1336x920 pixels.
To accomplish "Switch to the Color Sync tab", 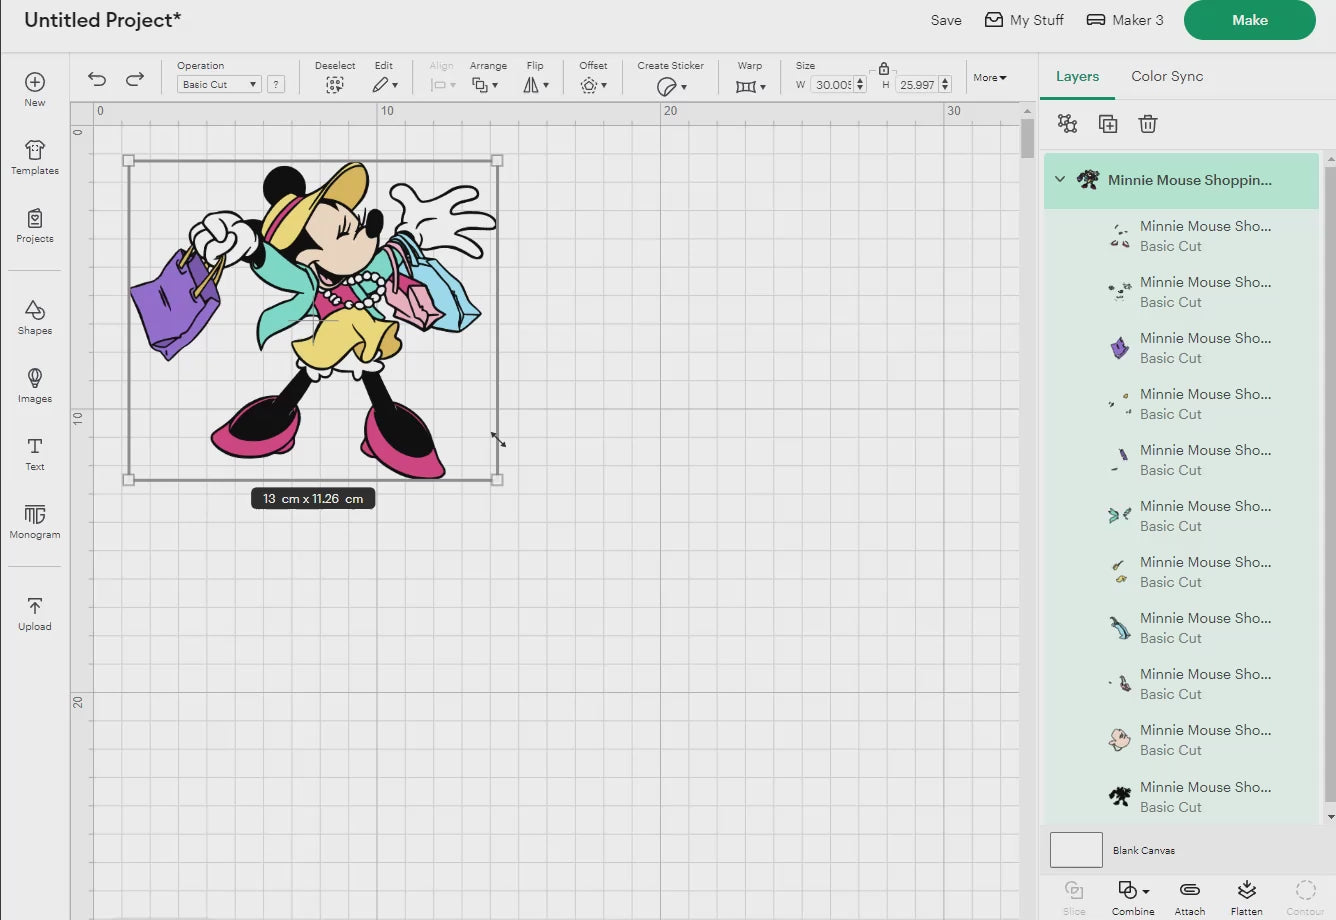I will [1167, 76].
